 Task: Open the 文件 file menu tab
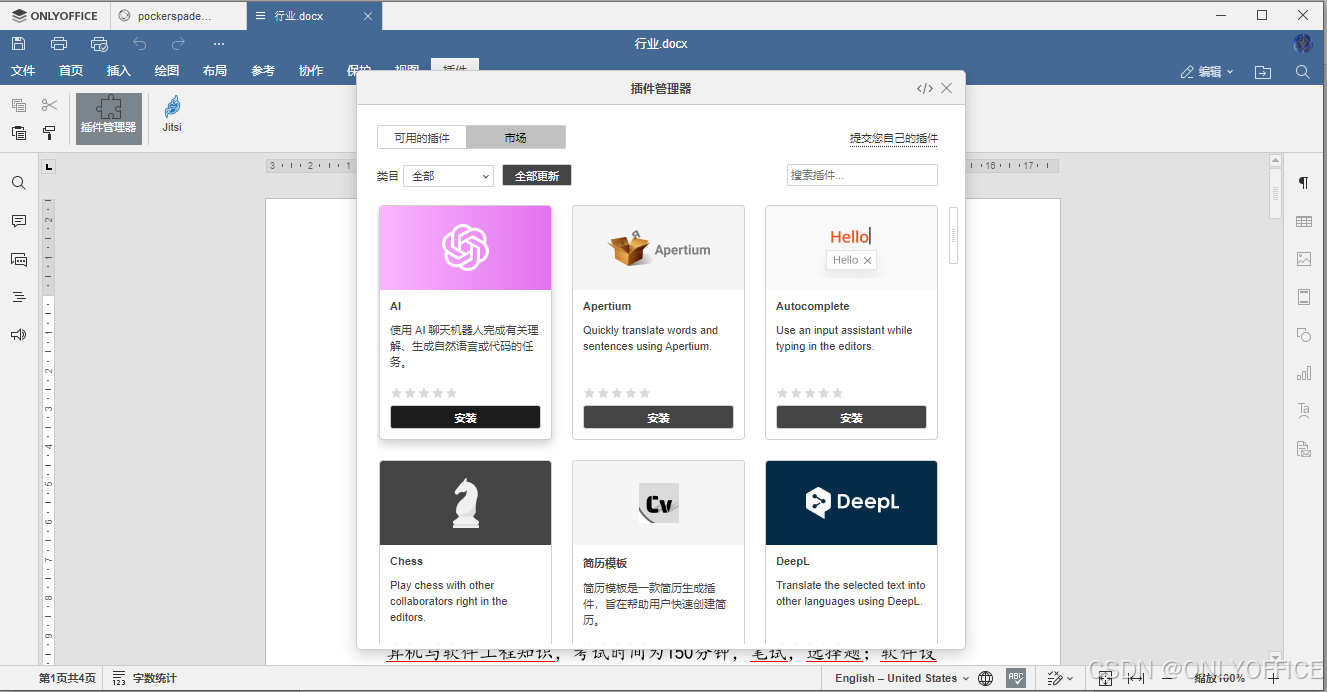pyautogui.click(x=23, y=71)
